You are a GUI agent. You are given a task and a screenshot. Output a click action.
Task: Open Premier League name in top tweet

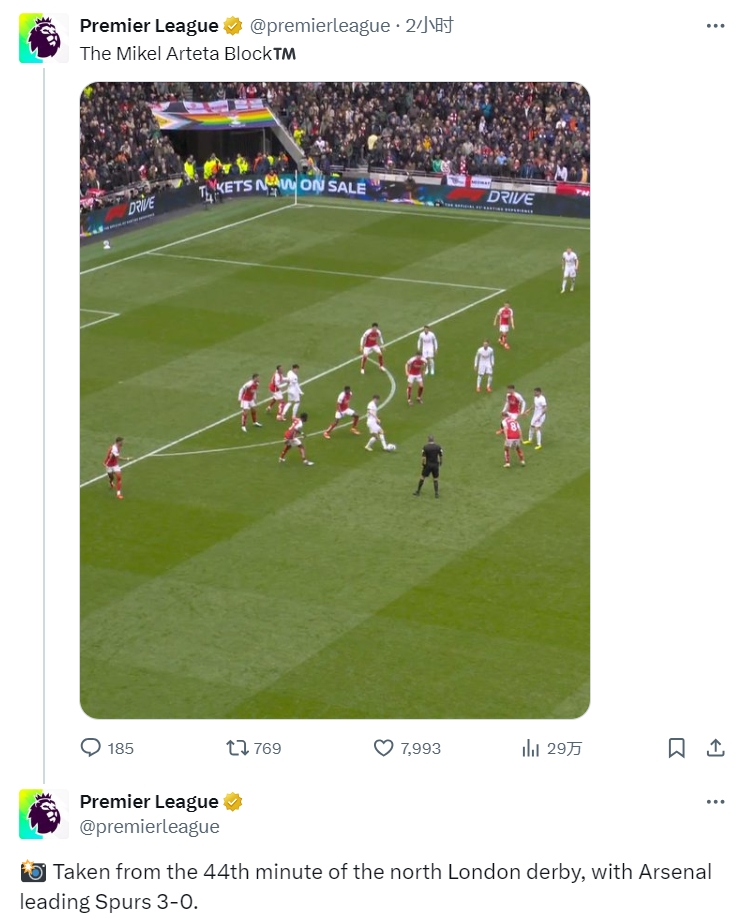pyautogui.click(x=149, y=26)
